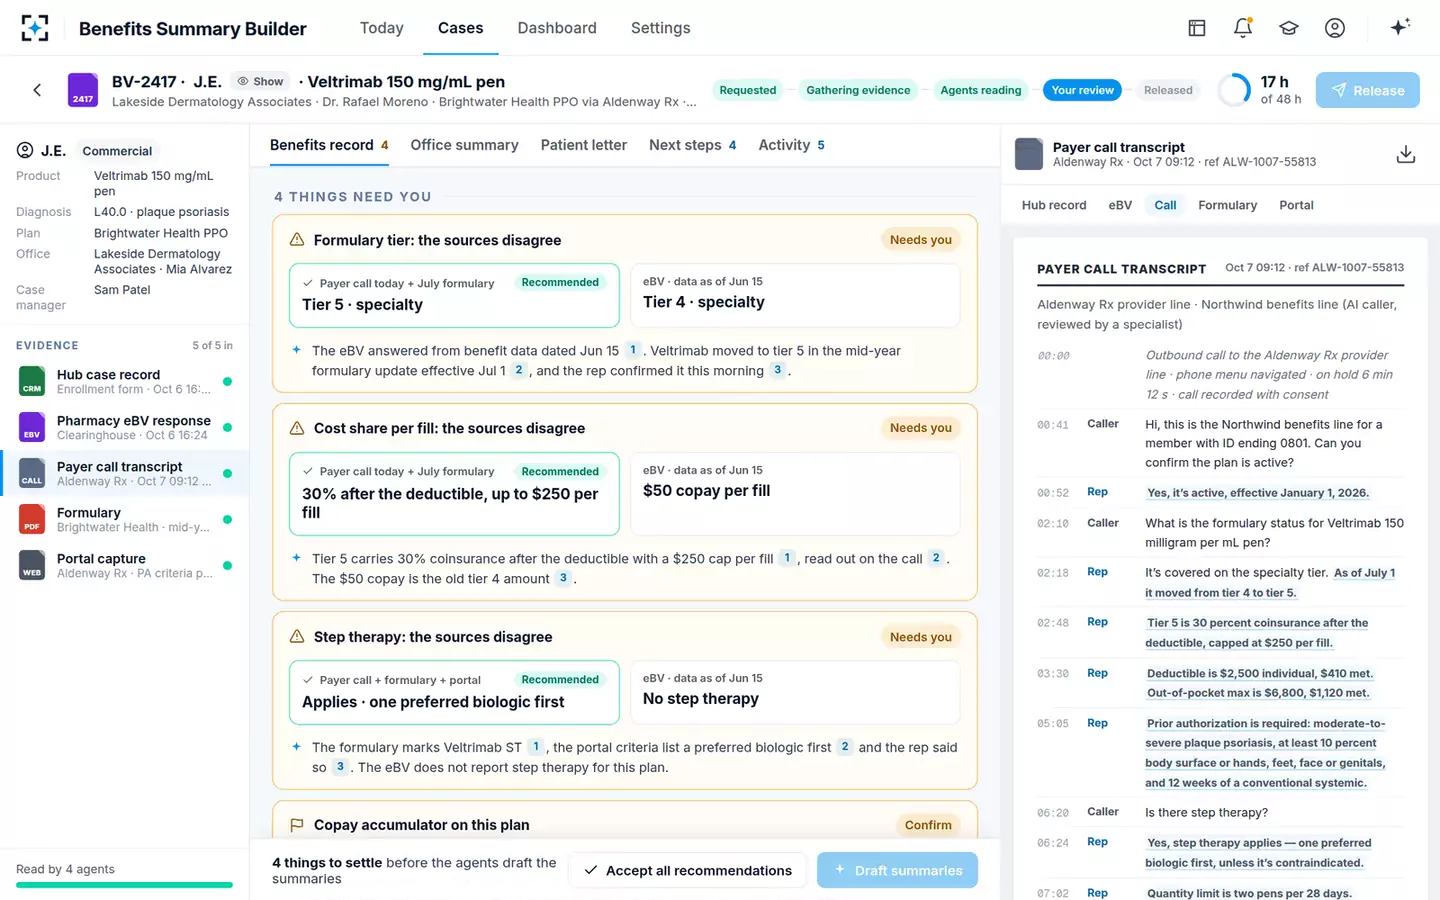Click the Commercial plan type tag

pyautogui.click(x=117, y=151)
